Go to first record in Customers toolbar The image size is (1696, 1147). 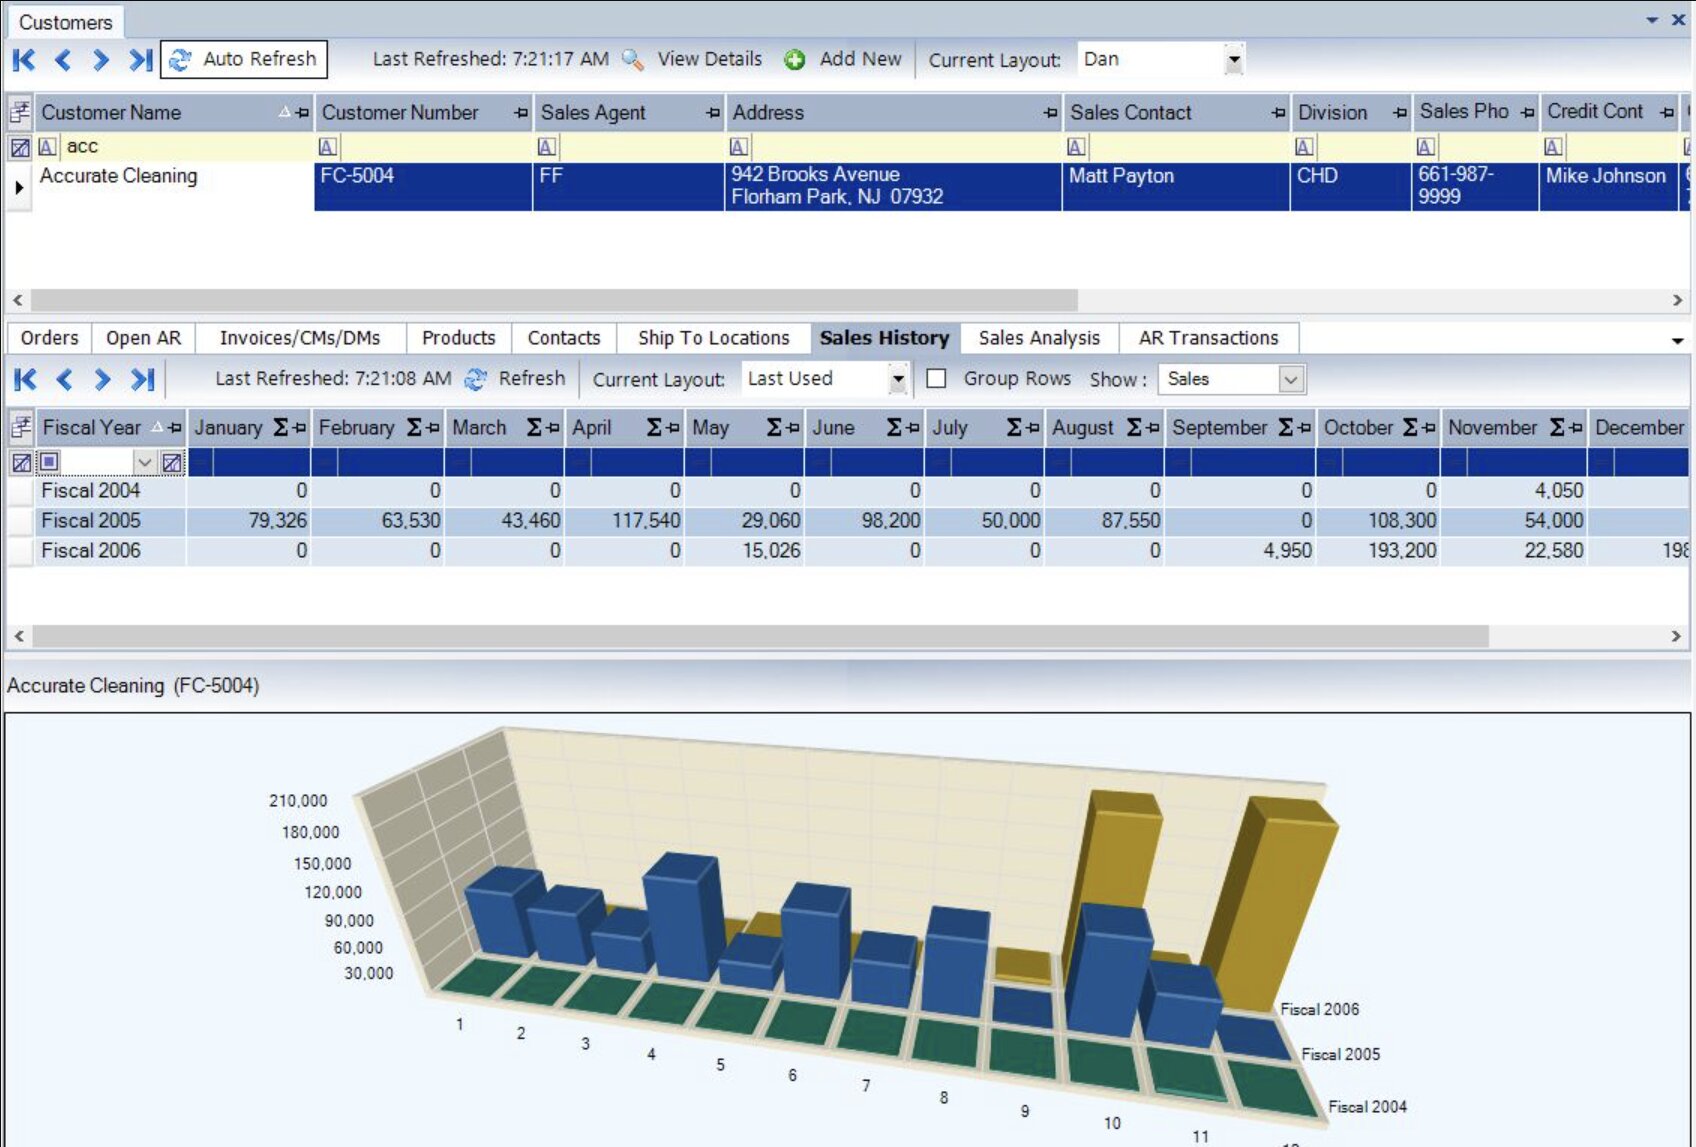pos(24,60)
